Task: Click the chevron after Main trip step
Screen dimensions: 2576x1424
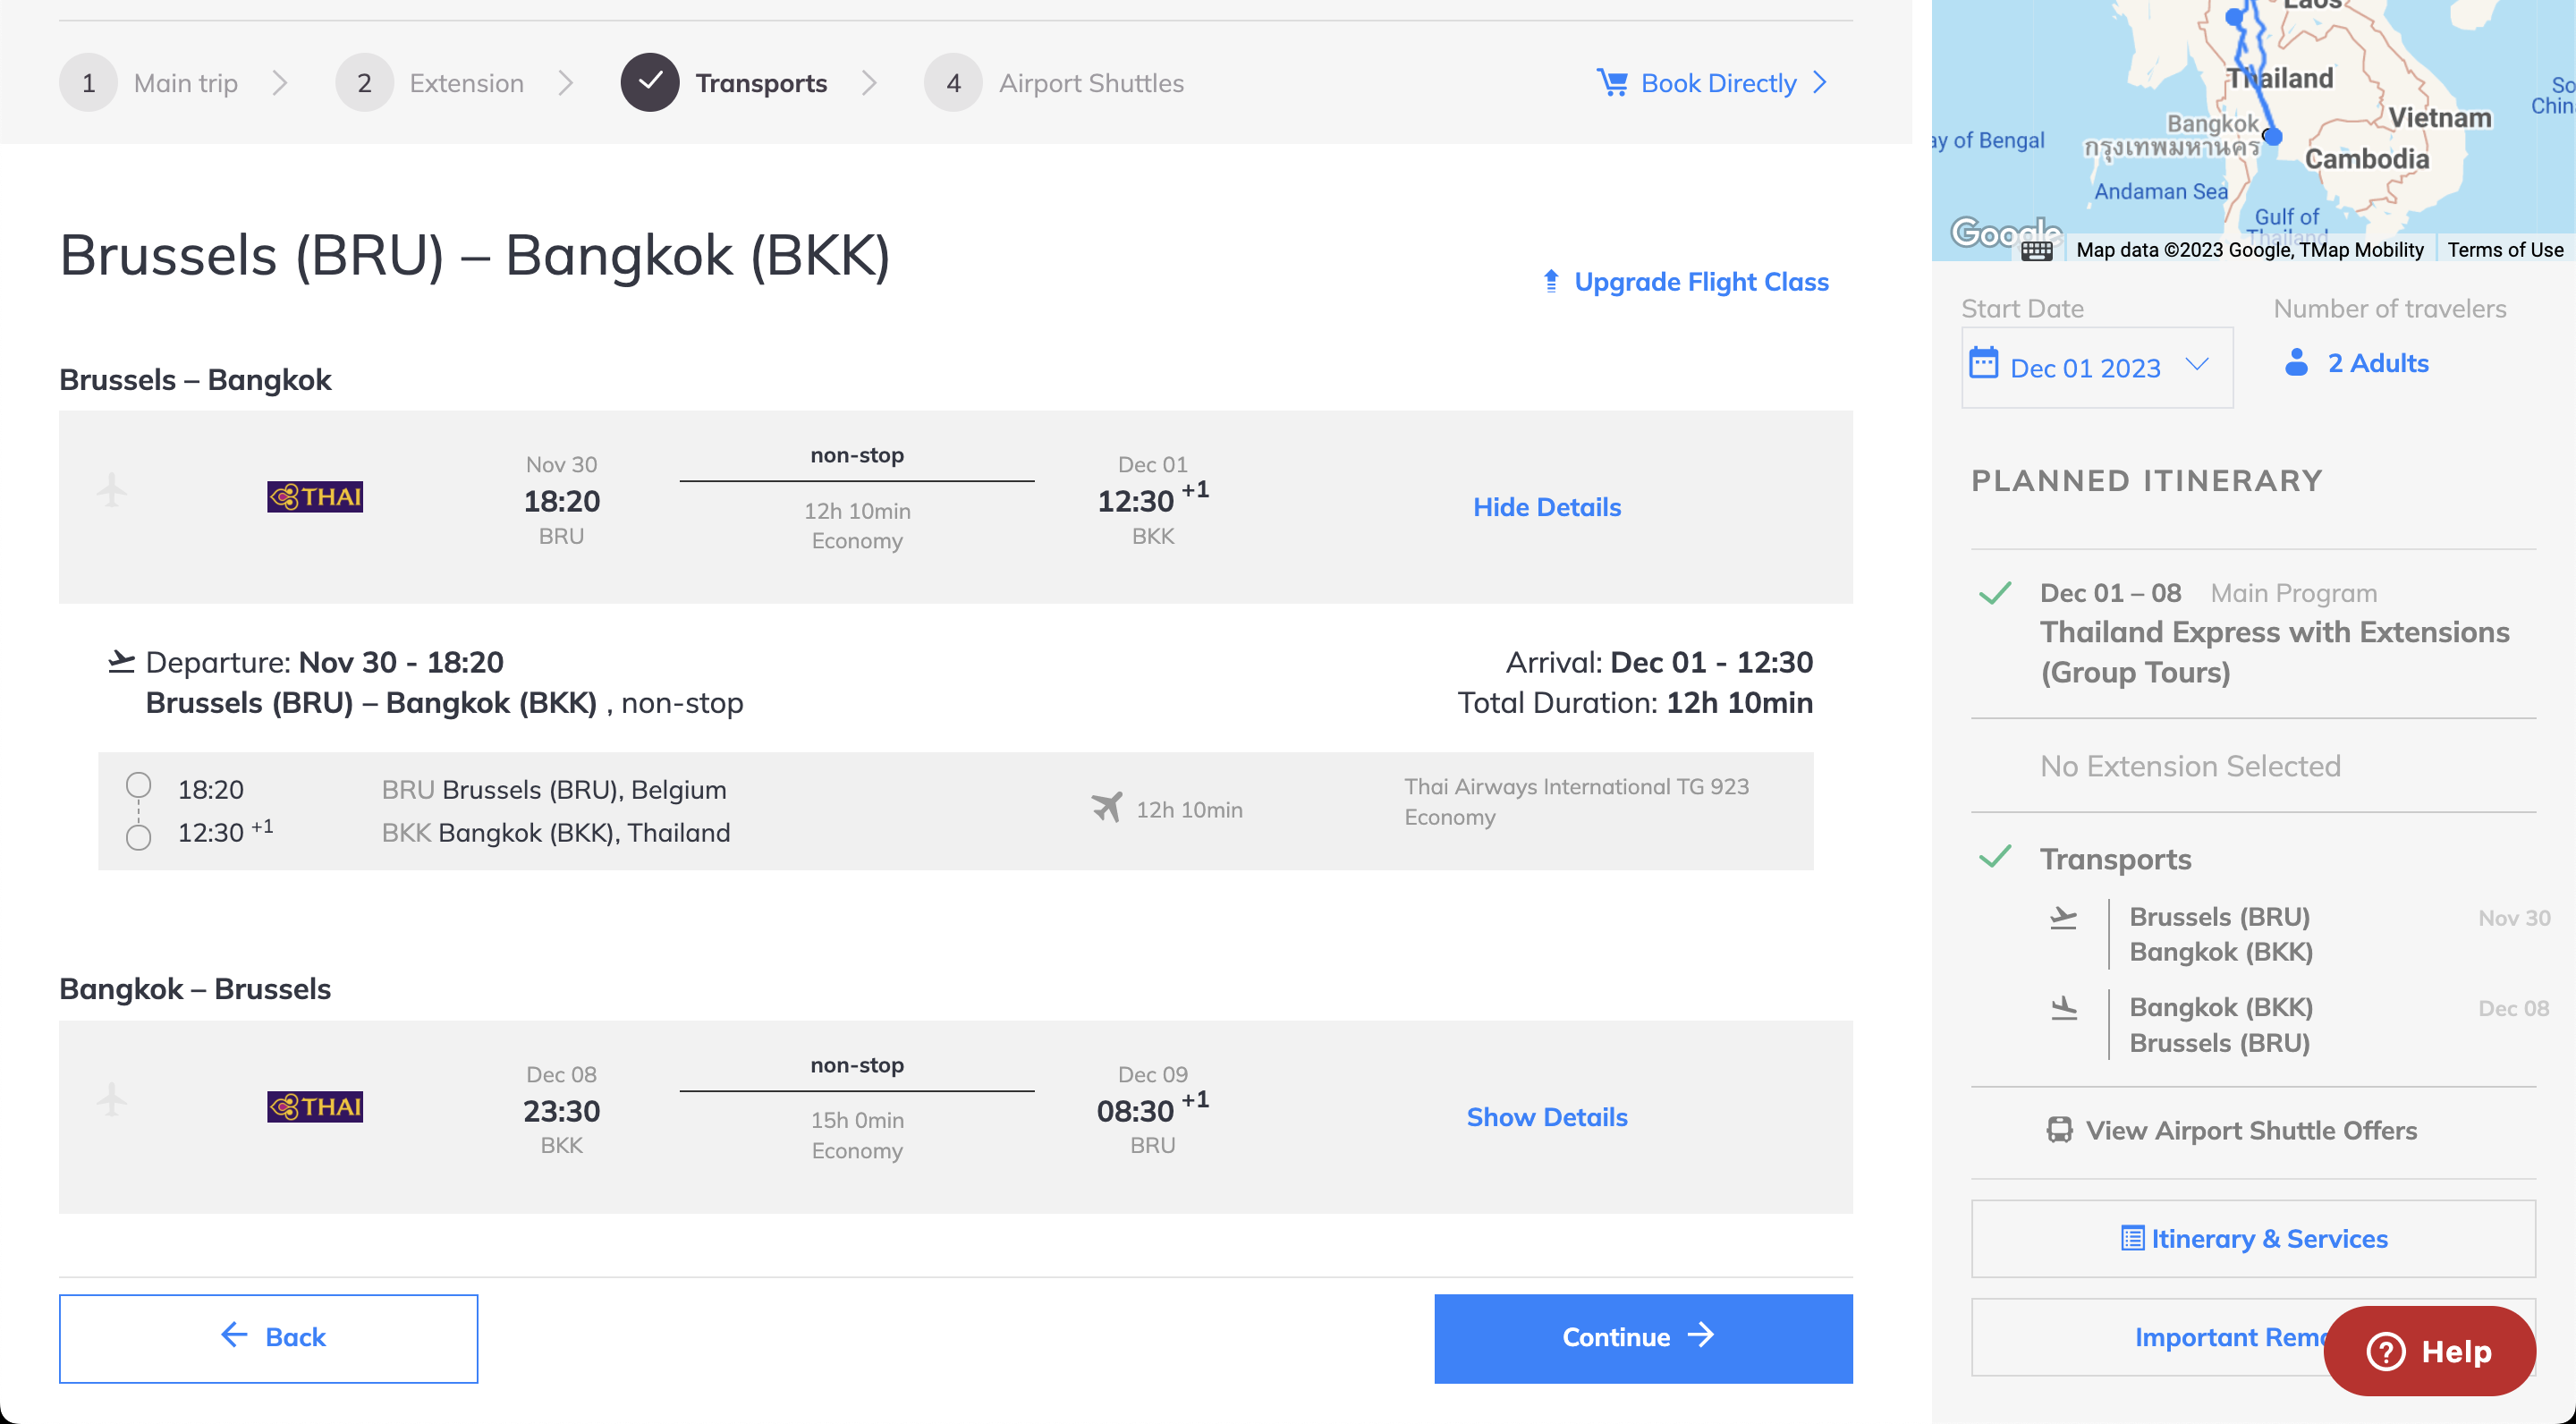Action: [280, 82]
